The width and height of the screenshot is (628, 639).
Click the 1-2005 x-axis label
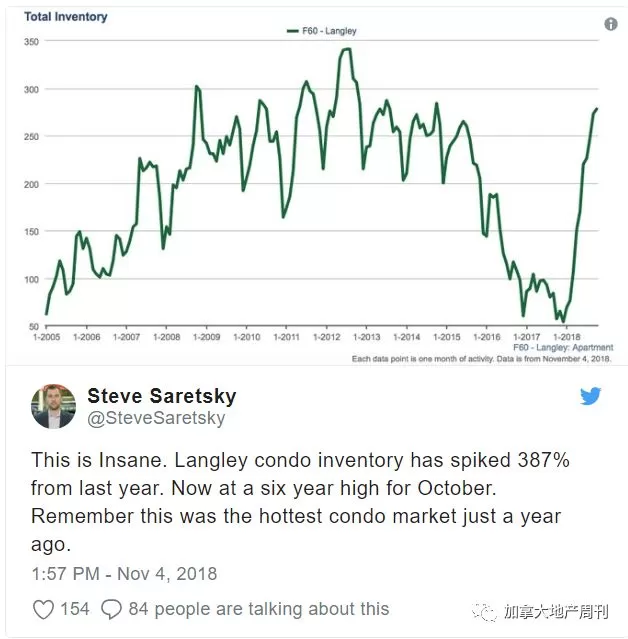coord(46,337)
